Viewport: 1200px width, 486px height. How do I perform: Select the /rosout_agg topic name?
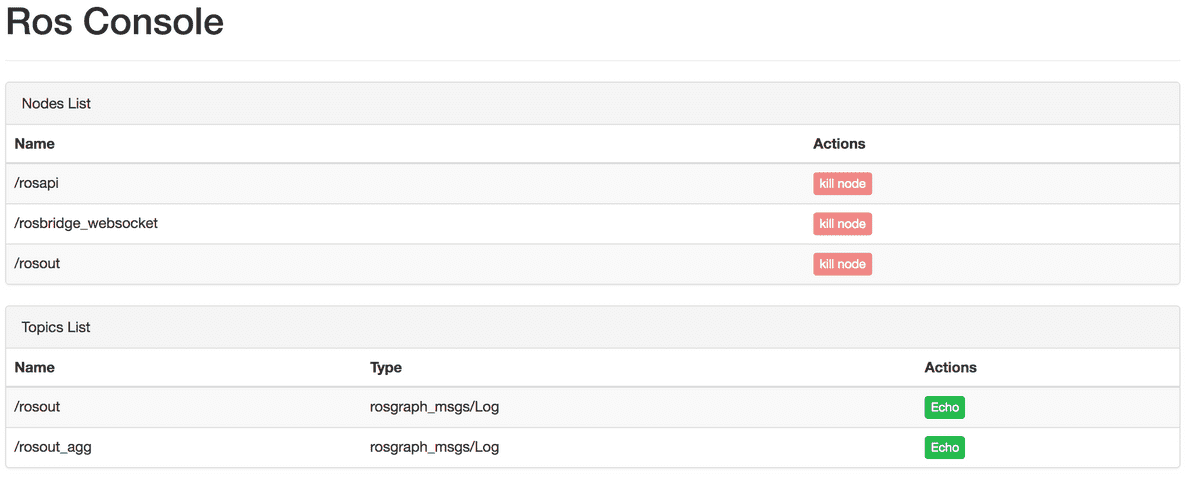tap(53, 447)
